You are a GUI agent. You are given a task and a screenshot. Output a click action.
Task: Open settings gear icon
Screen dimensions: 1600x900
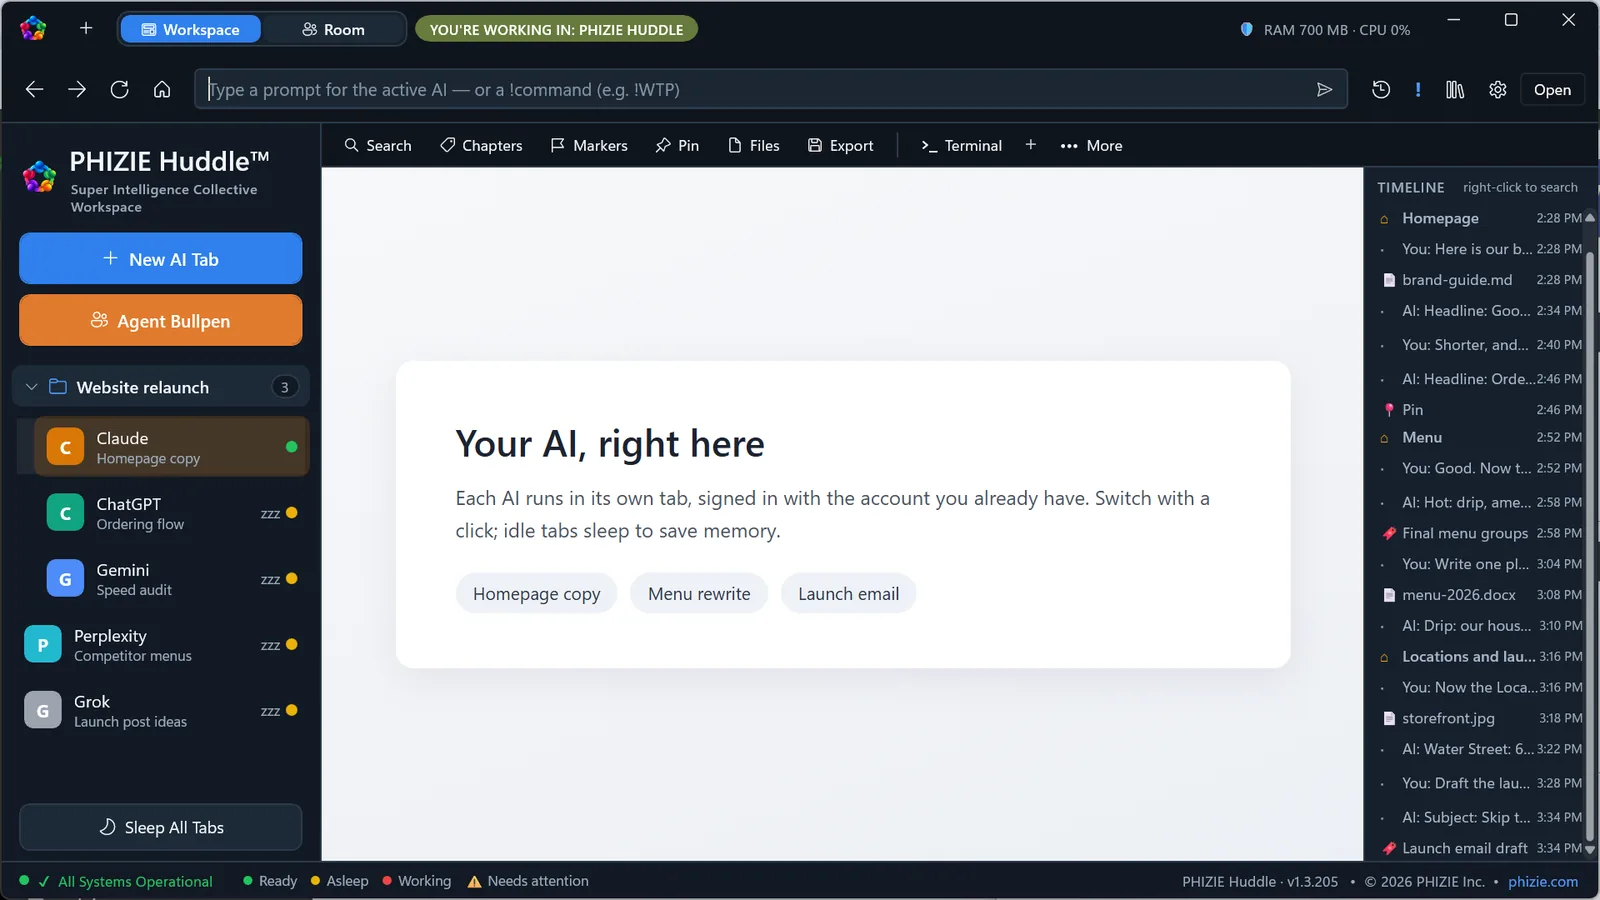[x=1497, y=89]
